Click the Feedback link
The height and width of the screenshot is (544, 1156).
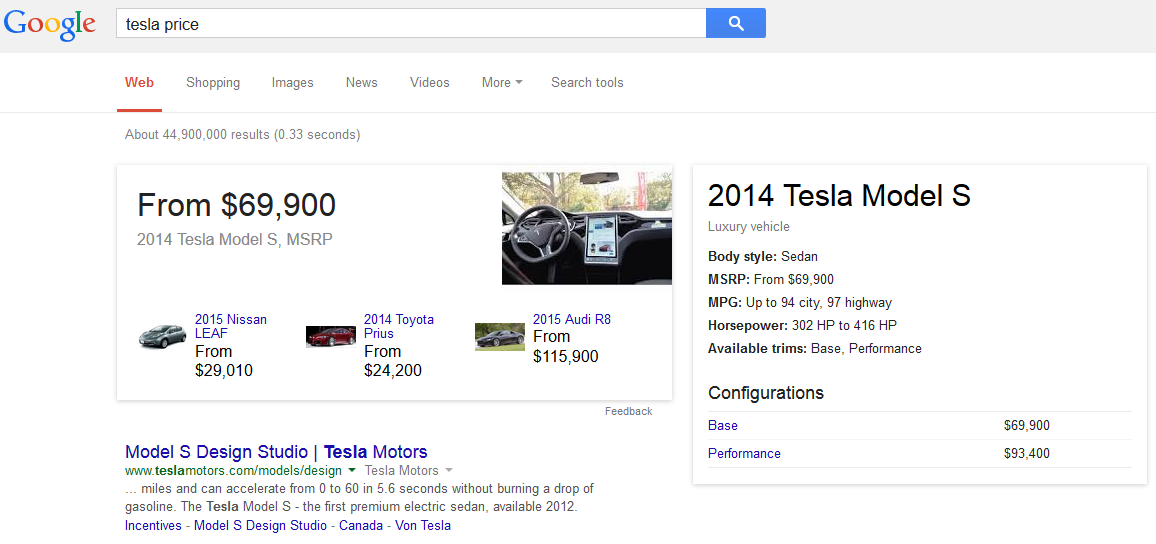point(628,412)
